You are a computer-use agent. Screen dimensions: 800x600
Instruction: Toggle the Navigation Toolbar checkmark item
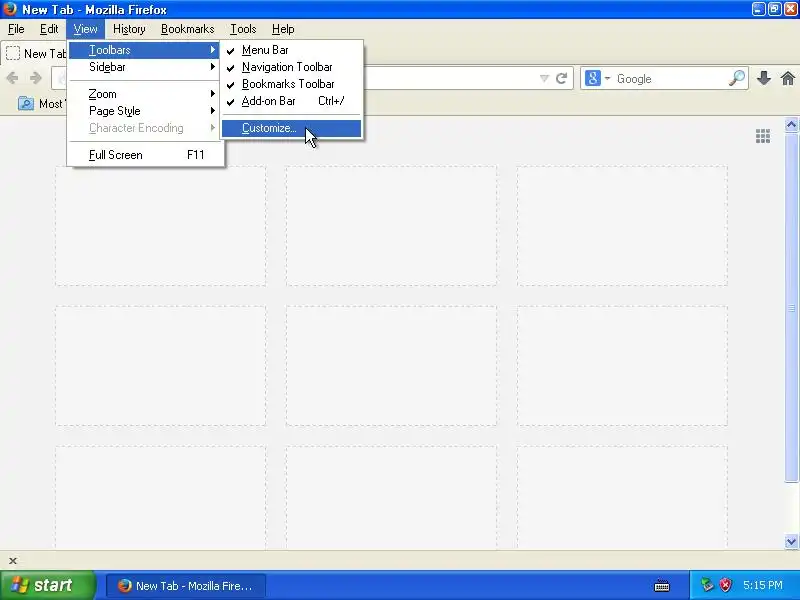click(291, 67)
